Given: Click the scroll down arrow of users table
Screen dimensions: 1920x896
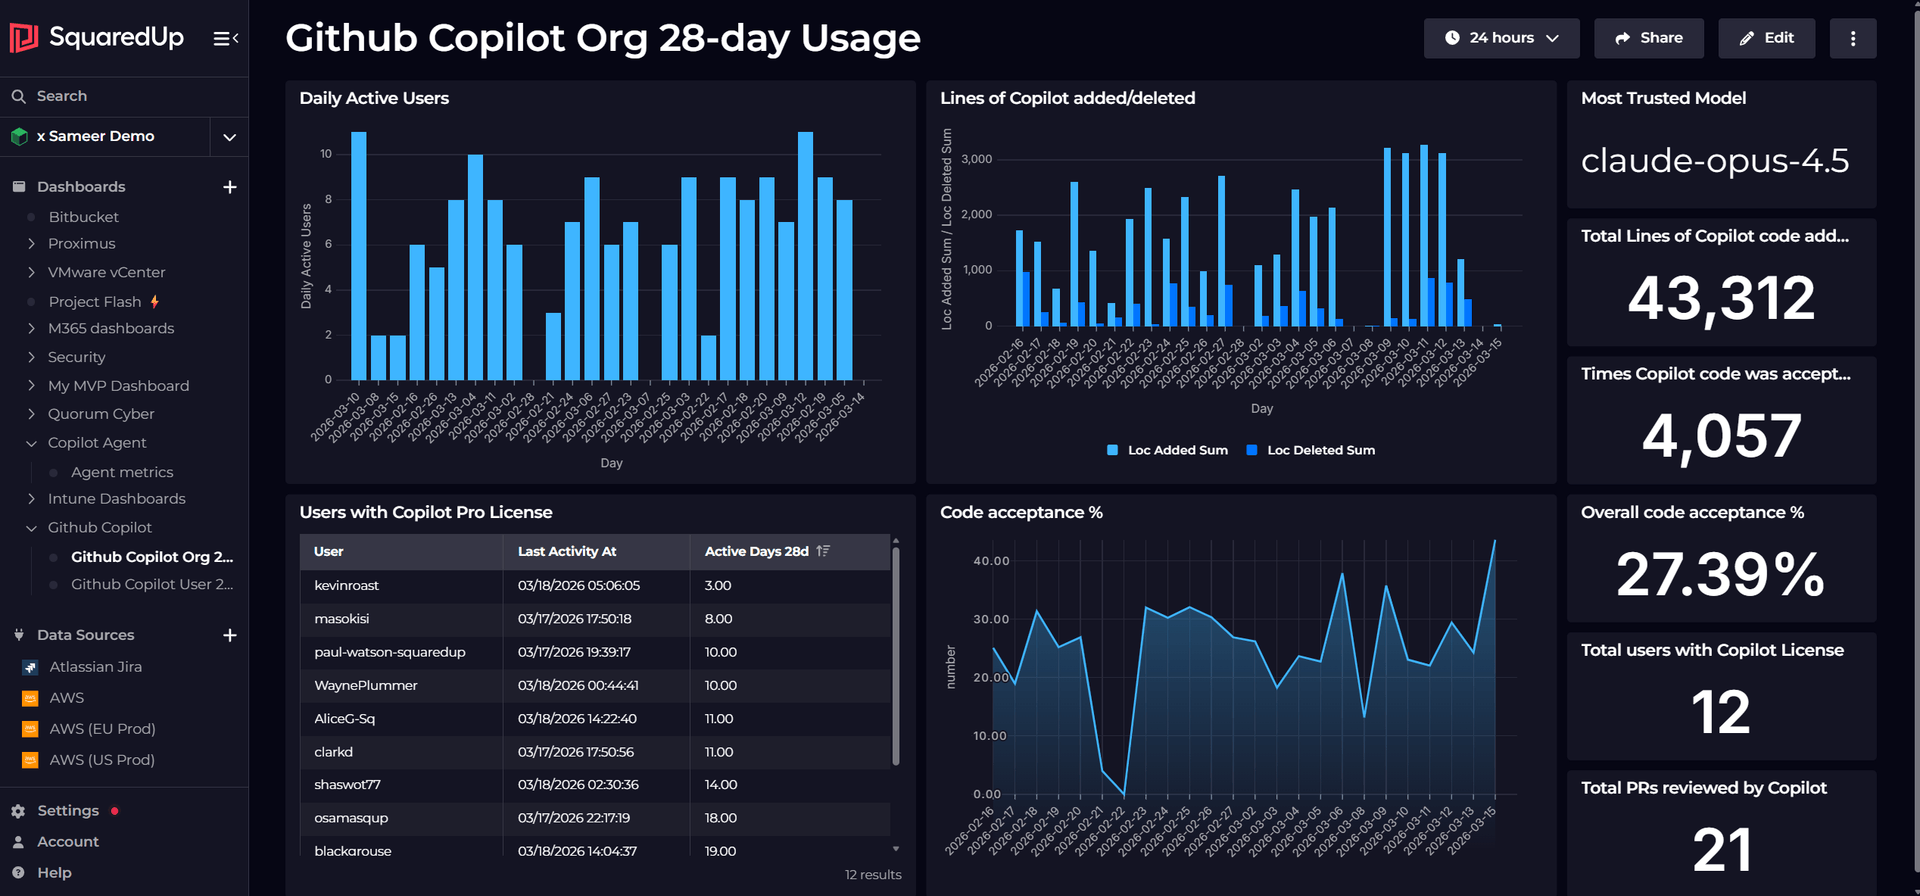Looking at the screenshot, I should tap(896, 849).
